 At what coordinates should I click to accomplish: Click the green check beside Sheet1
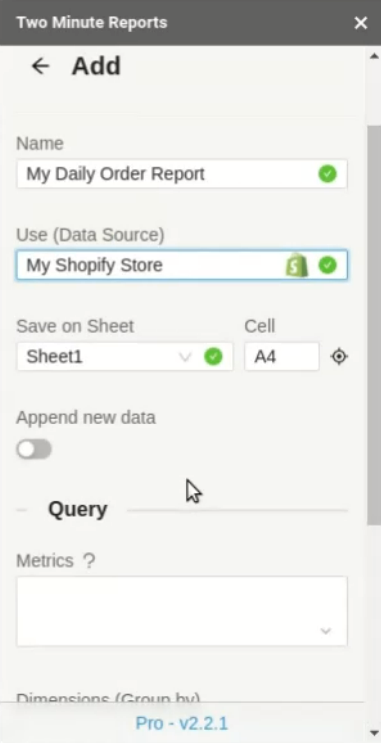click(x=213, y=356)
